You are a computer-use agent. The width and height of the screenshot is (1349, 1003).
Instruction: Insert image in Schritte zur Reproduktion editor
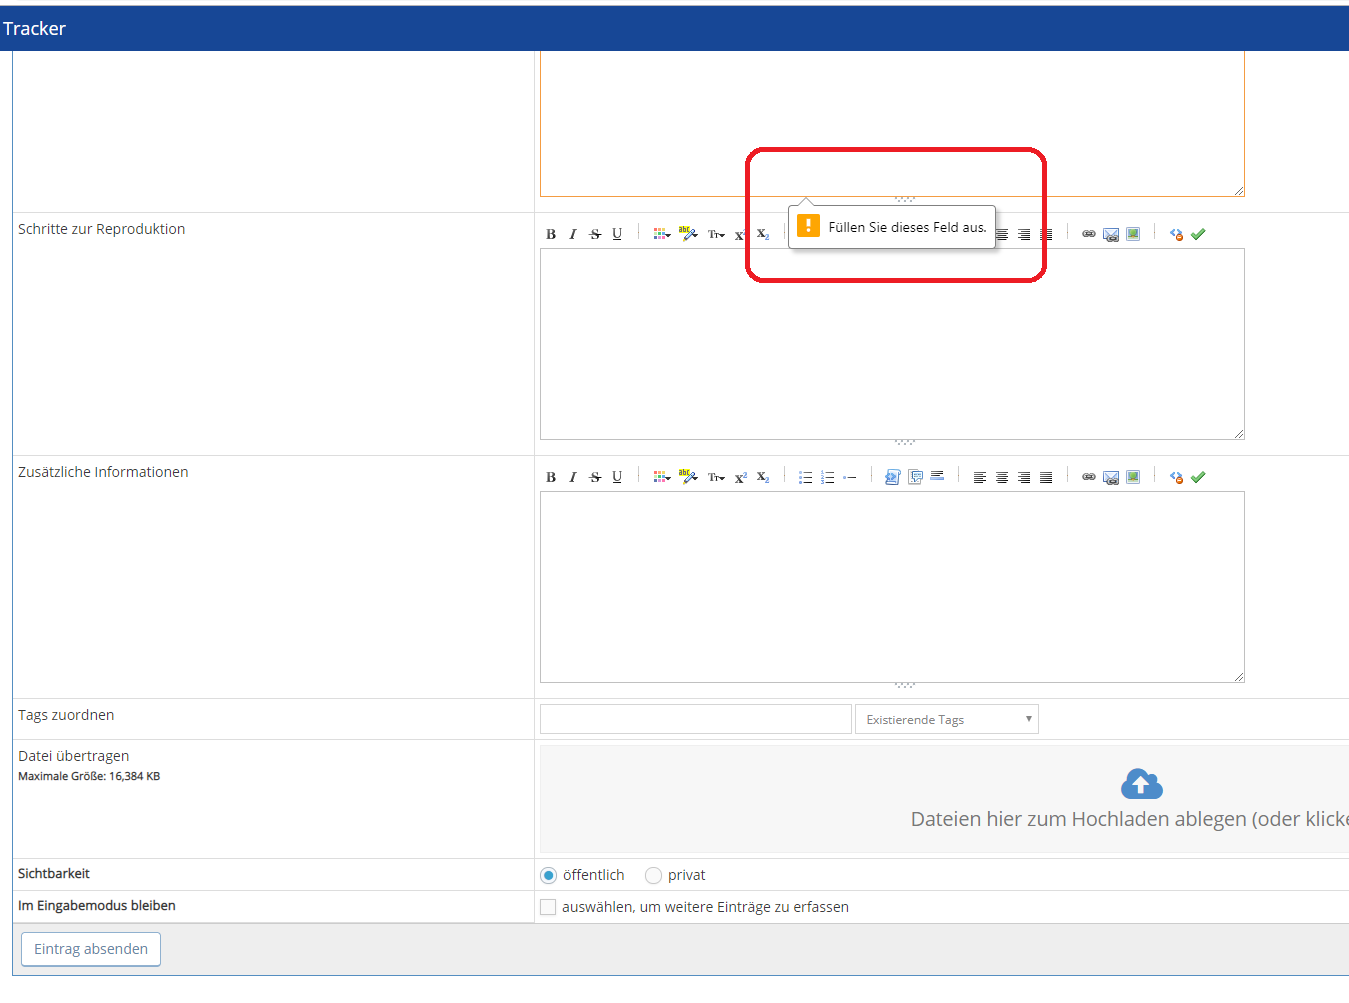click(x=1133, y=234)
